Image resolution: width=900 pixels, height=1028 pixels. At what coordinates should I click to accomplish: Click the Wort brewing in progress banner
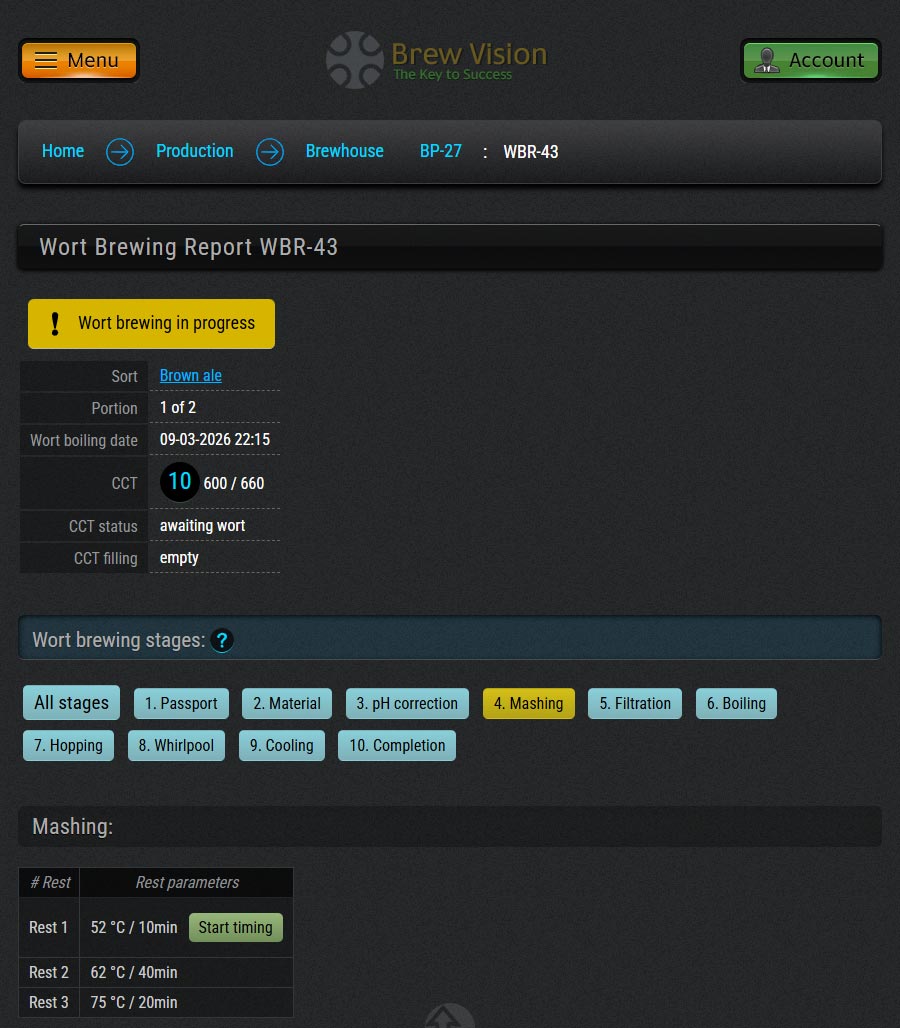click(151, 324)
